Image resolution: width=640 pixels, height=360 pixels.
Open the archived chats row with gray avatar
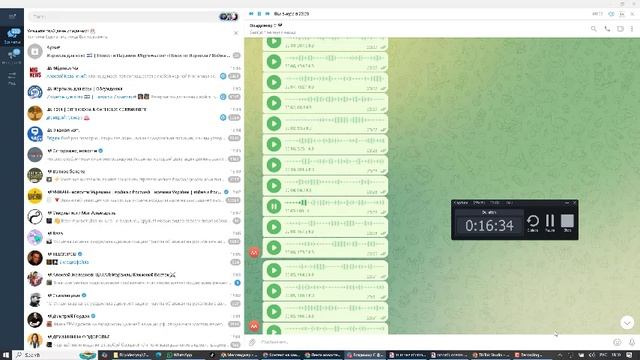pyautogui.click(x=134, y=51)
